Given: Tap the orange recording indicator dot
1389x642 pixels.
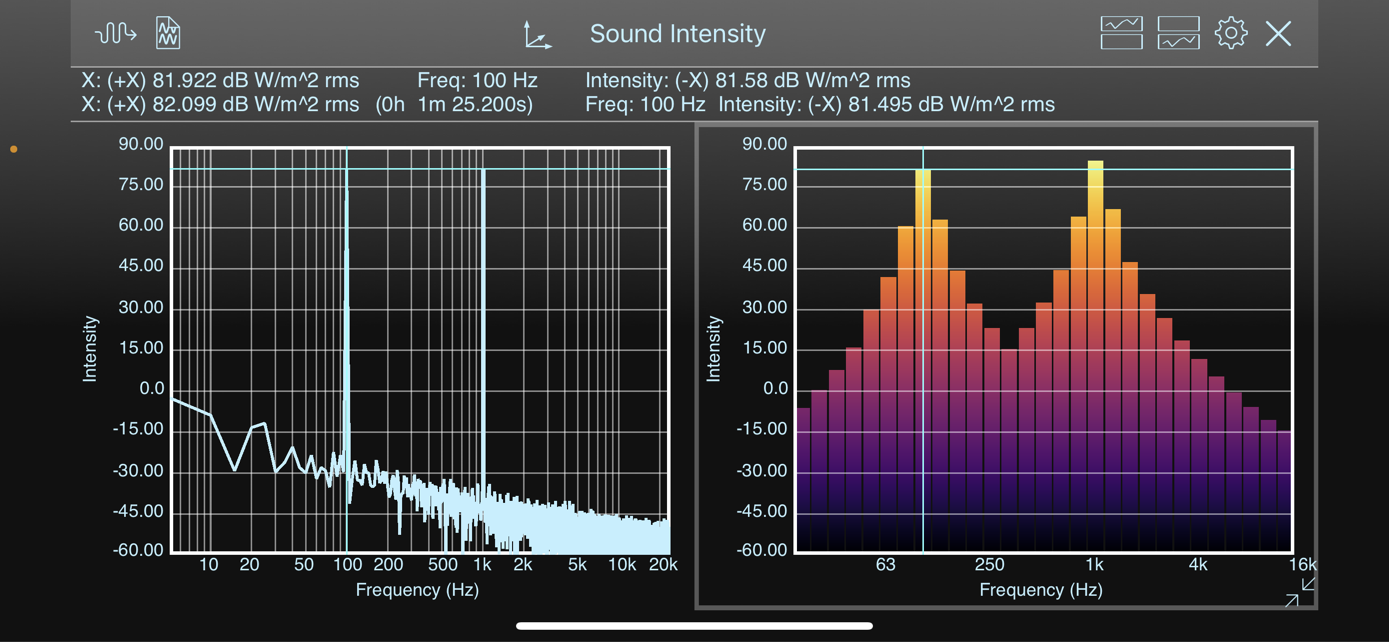Looking at the screenshot, I should click(13, 148).
